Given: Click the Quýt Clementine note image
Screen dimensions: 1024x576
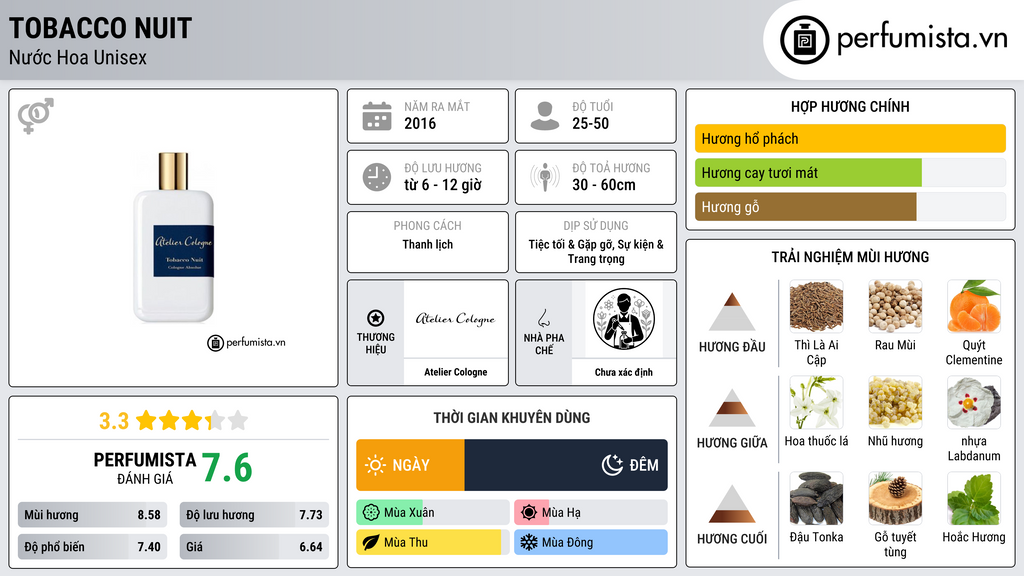Looking at the screenshot, I should 974,306.
